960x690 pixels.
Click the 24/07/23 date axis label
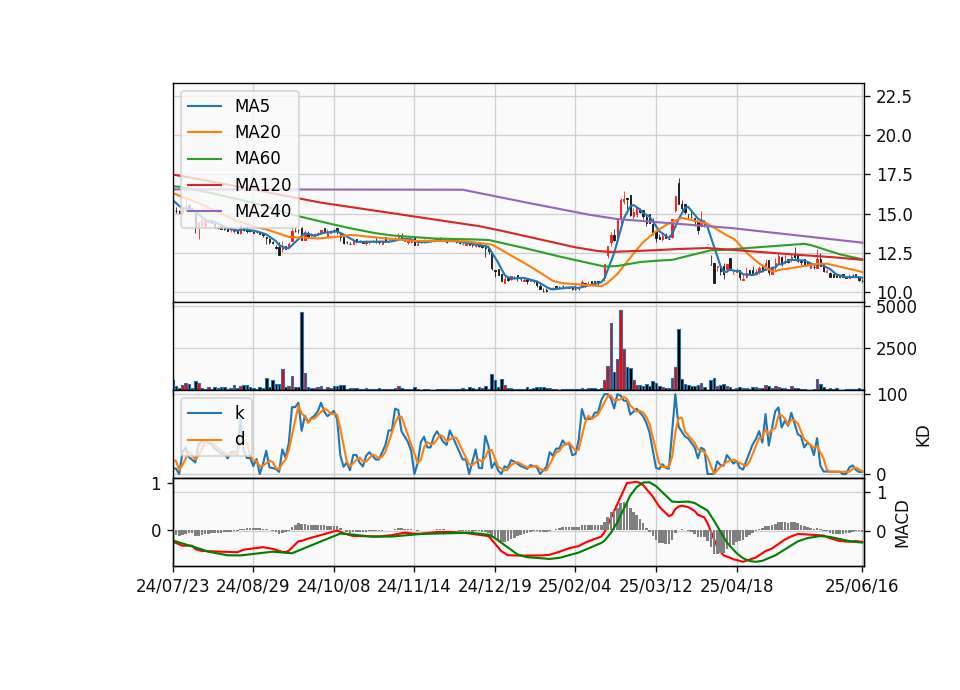(173, 586)
